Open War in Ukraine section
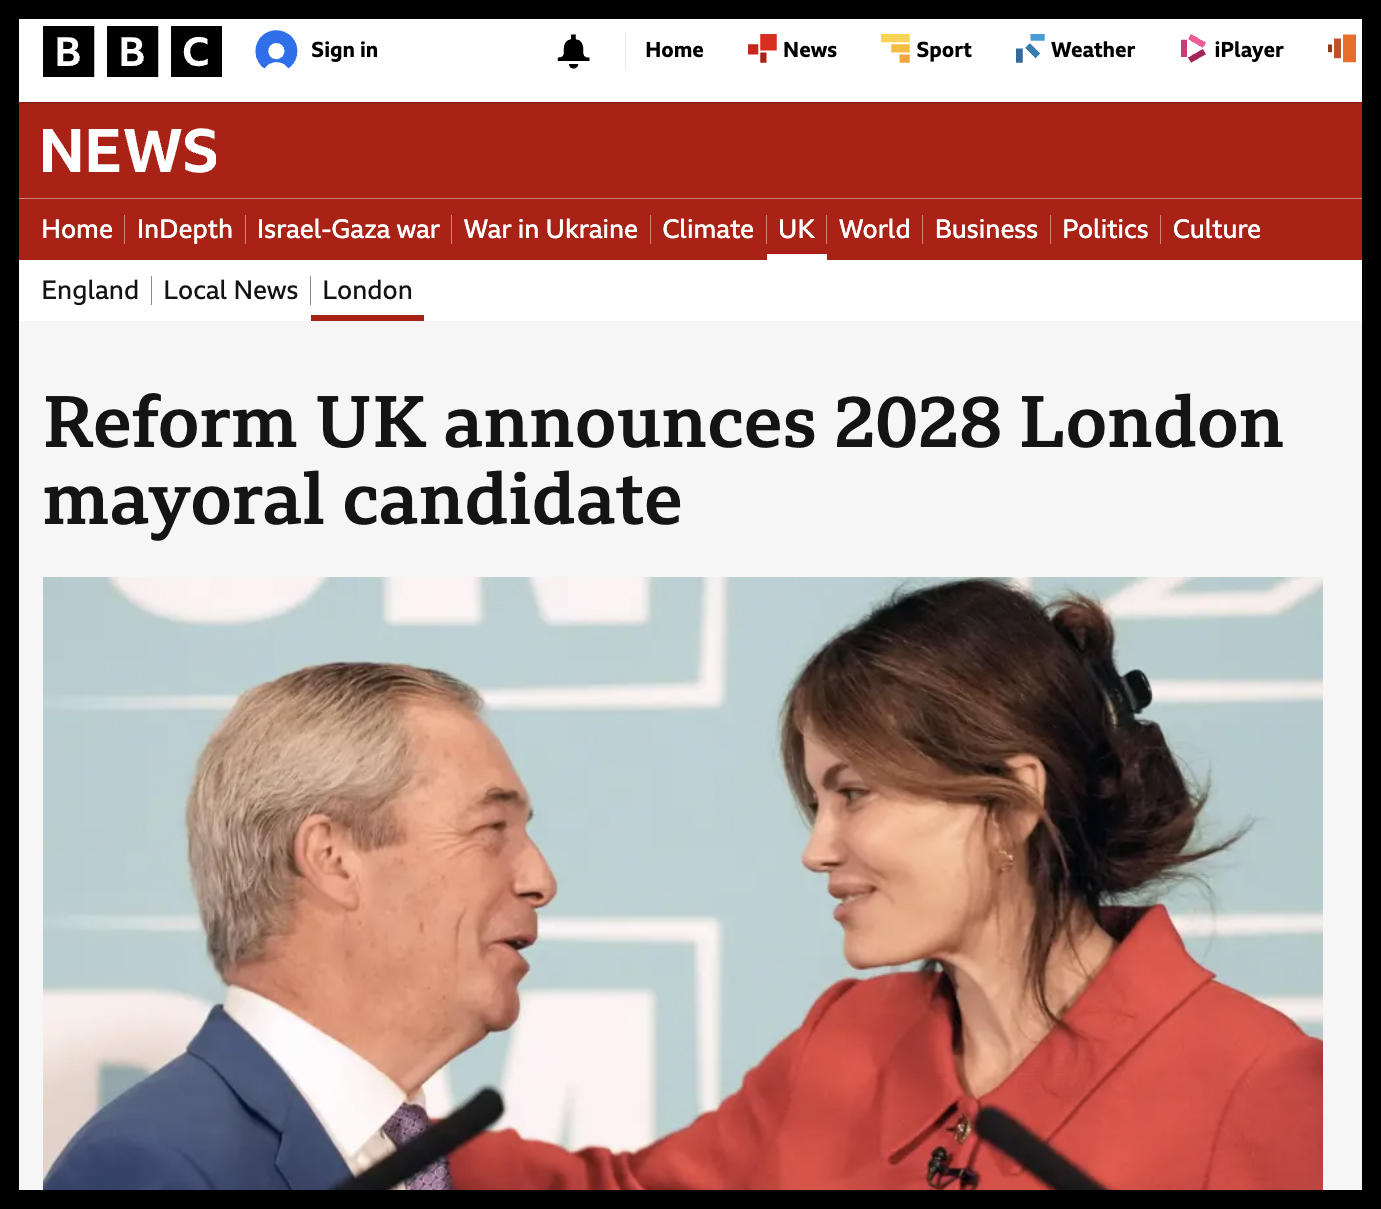 tap(550, 229)
